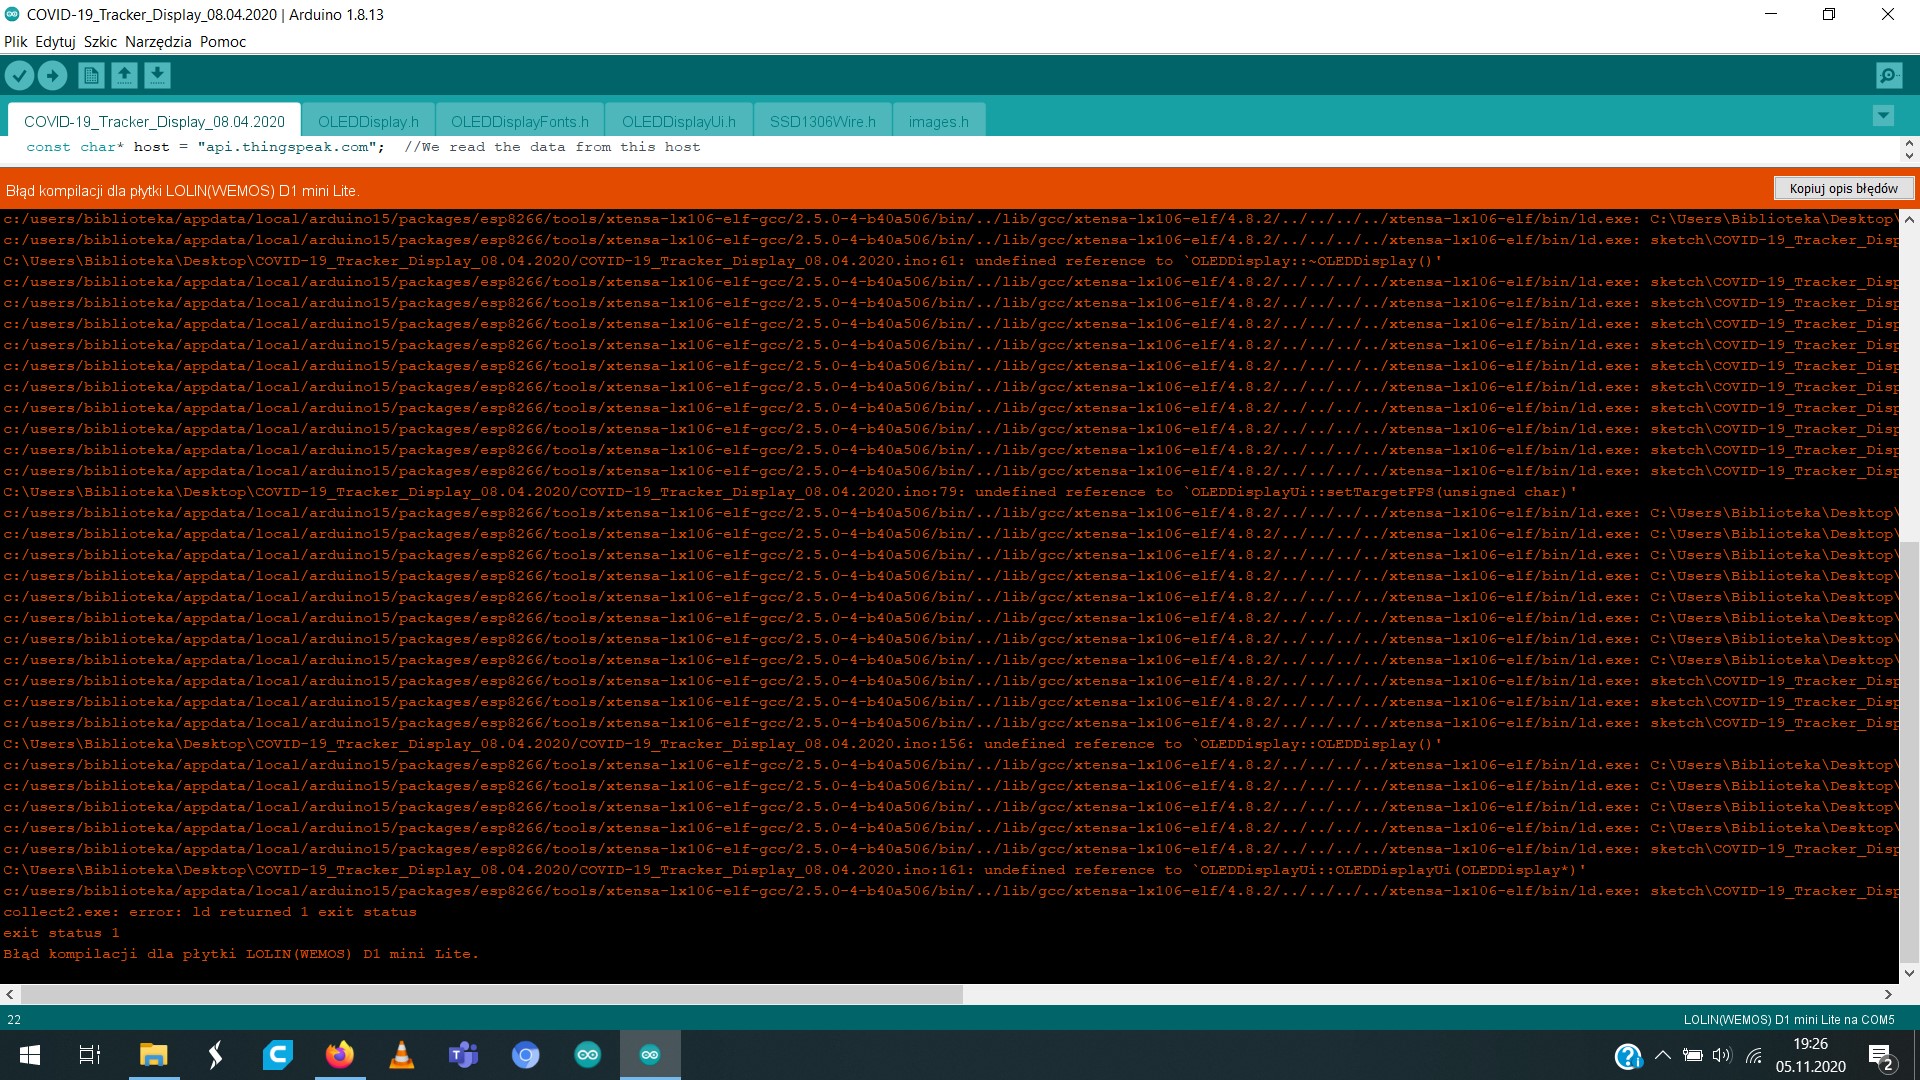Open the Narzędzia menu

158,42
